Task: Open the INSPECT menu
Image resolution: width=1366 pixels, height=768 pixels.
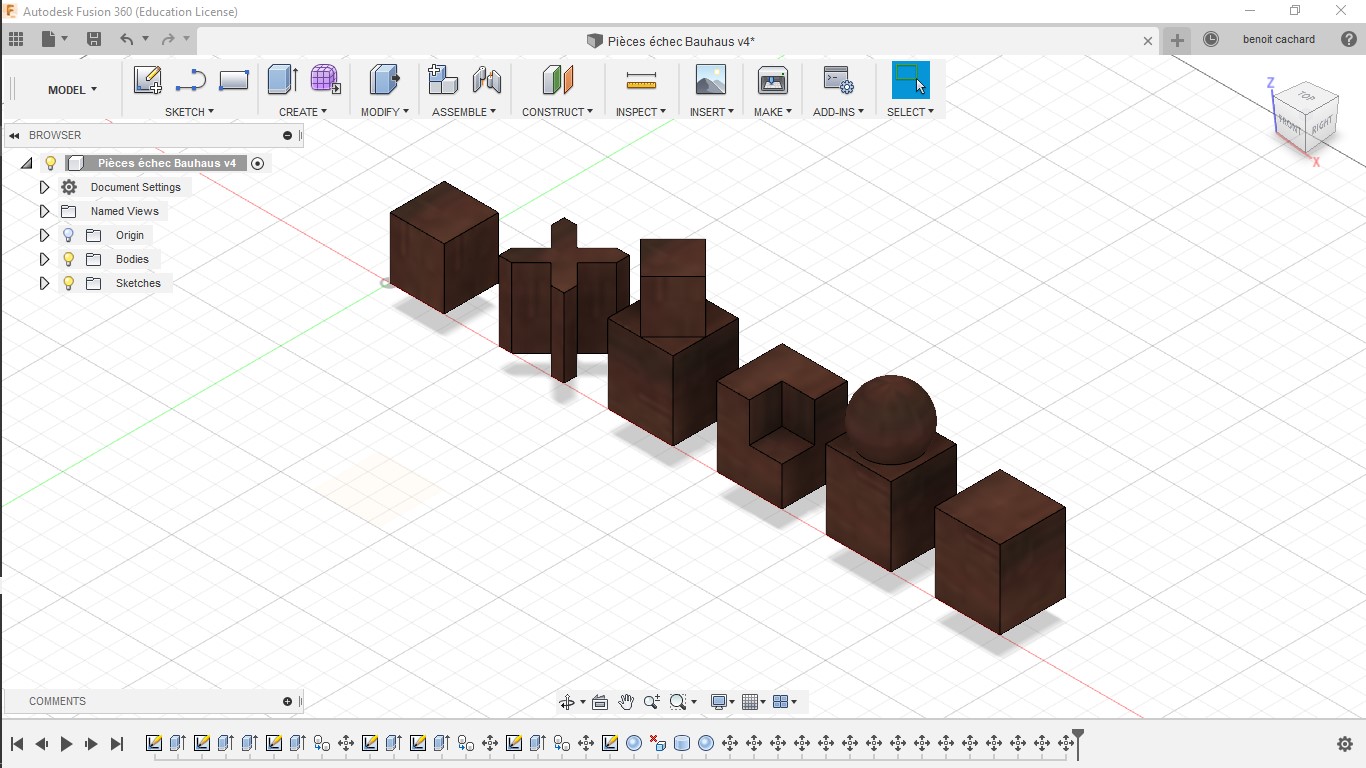Action: click(641, 112)
